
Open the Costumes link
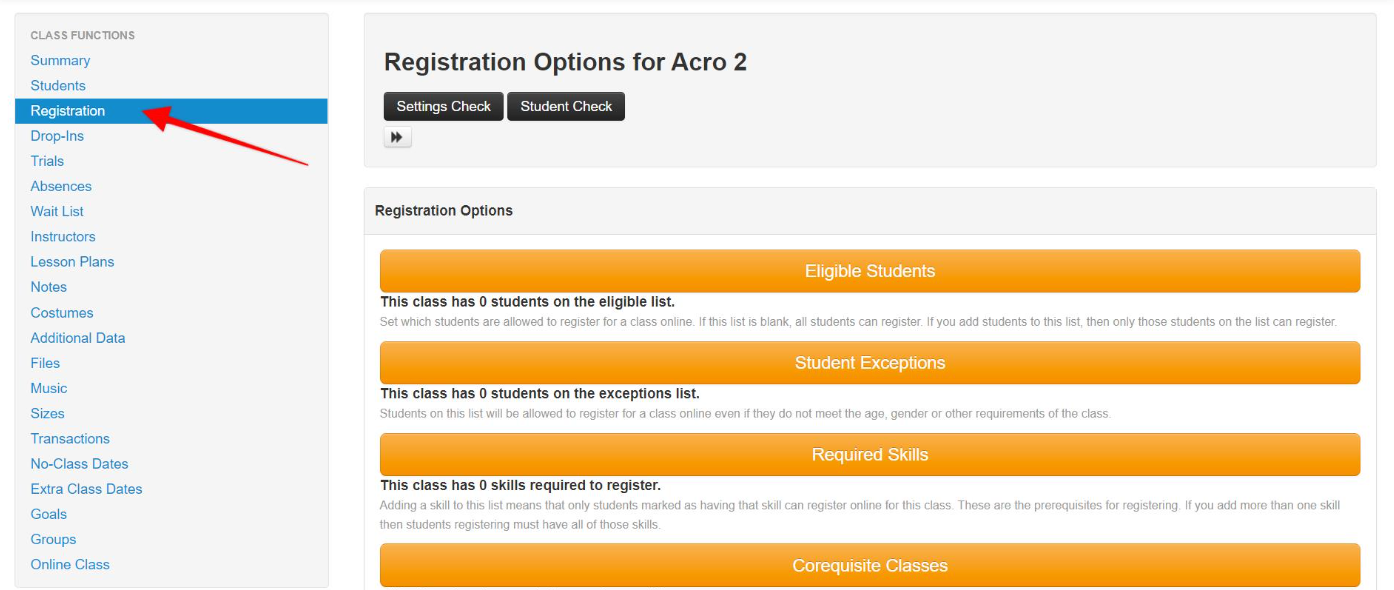(62, 313)
